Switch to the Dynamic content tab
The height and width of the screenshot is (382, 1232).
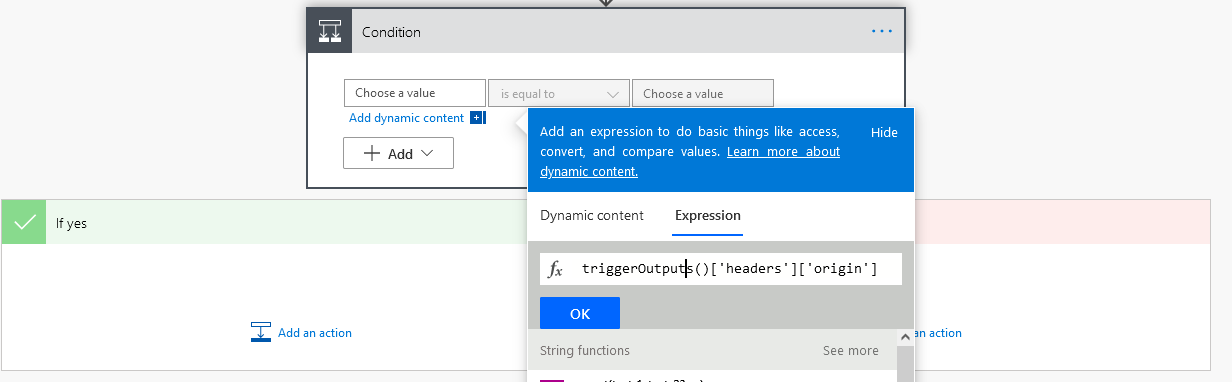click(x=592, y=215)
